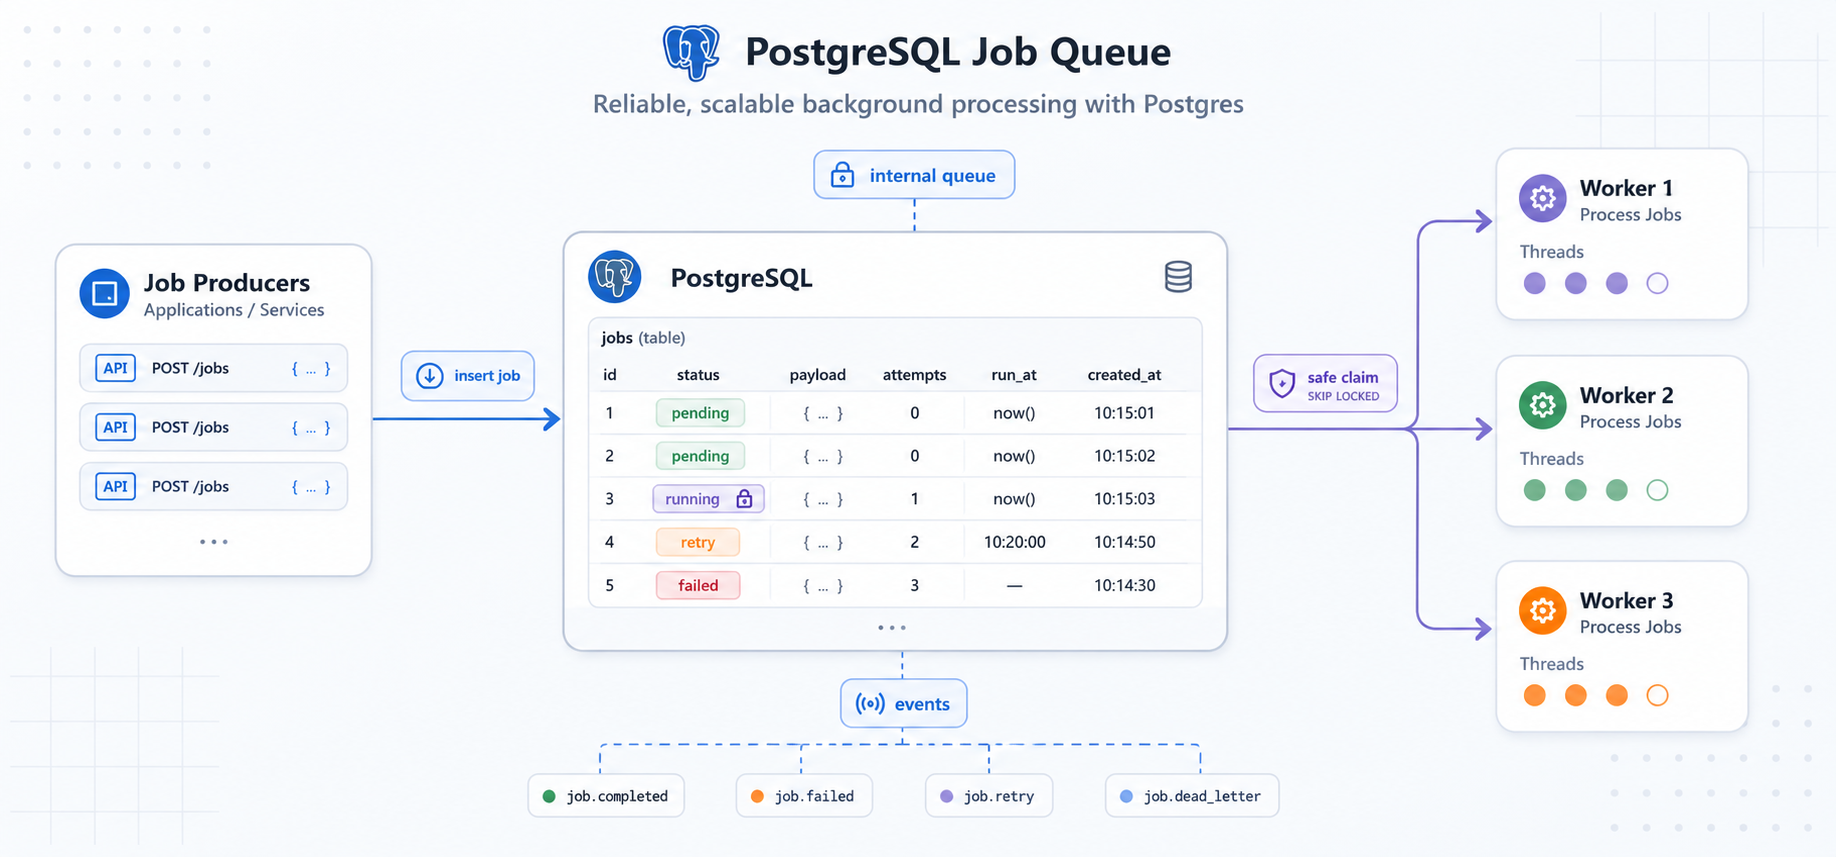Viewport: 1836px width, 857px height.
Task: Select the job.retry event chip
Action: coord(989,796)
